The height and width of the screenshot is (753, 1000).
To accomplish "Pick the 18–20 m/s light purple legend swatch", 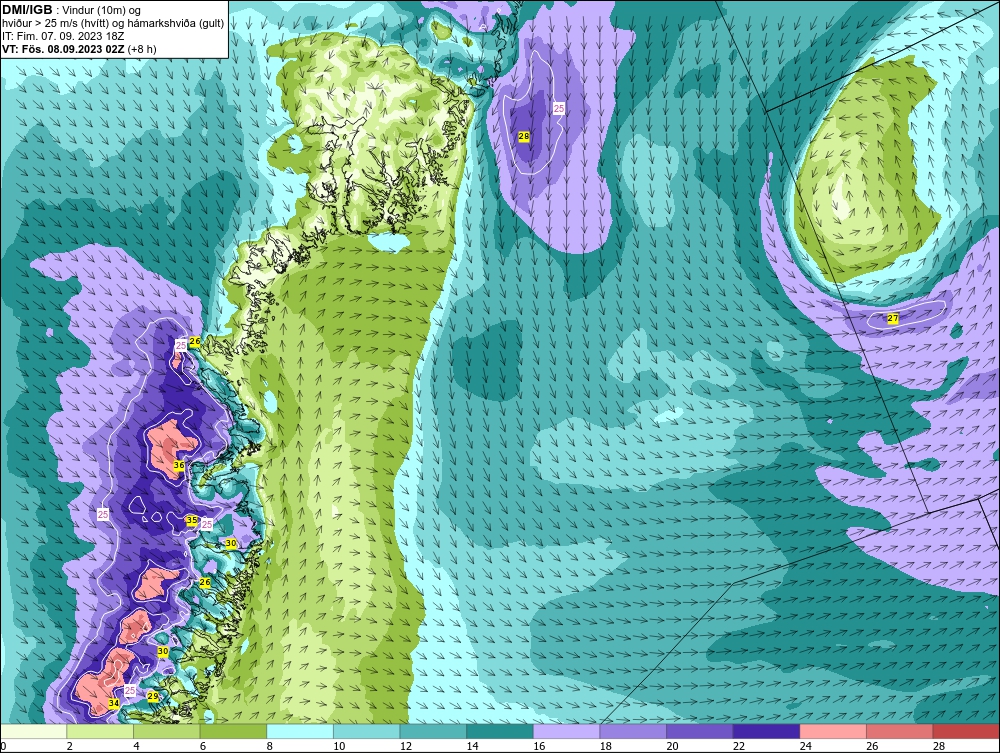I will (x=633, y=731).
